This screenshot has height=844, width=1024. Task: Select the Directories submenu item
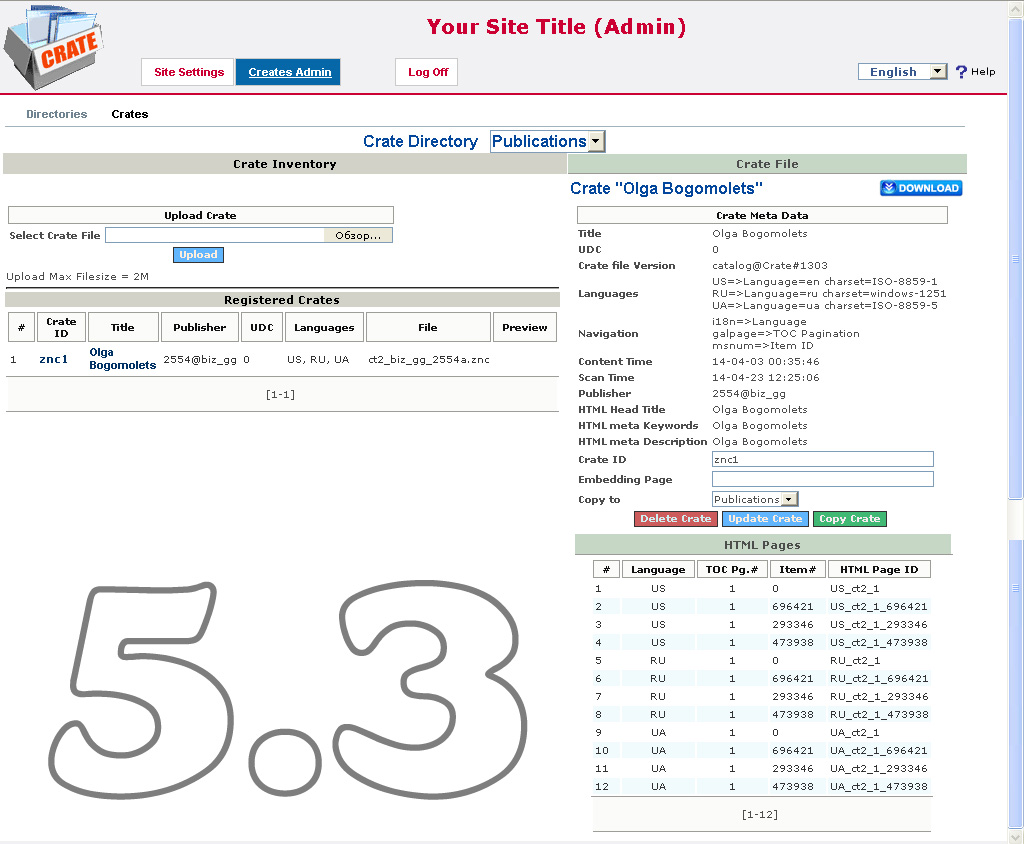[x=57, y=114]
